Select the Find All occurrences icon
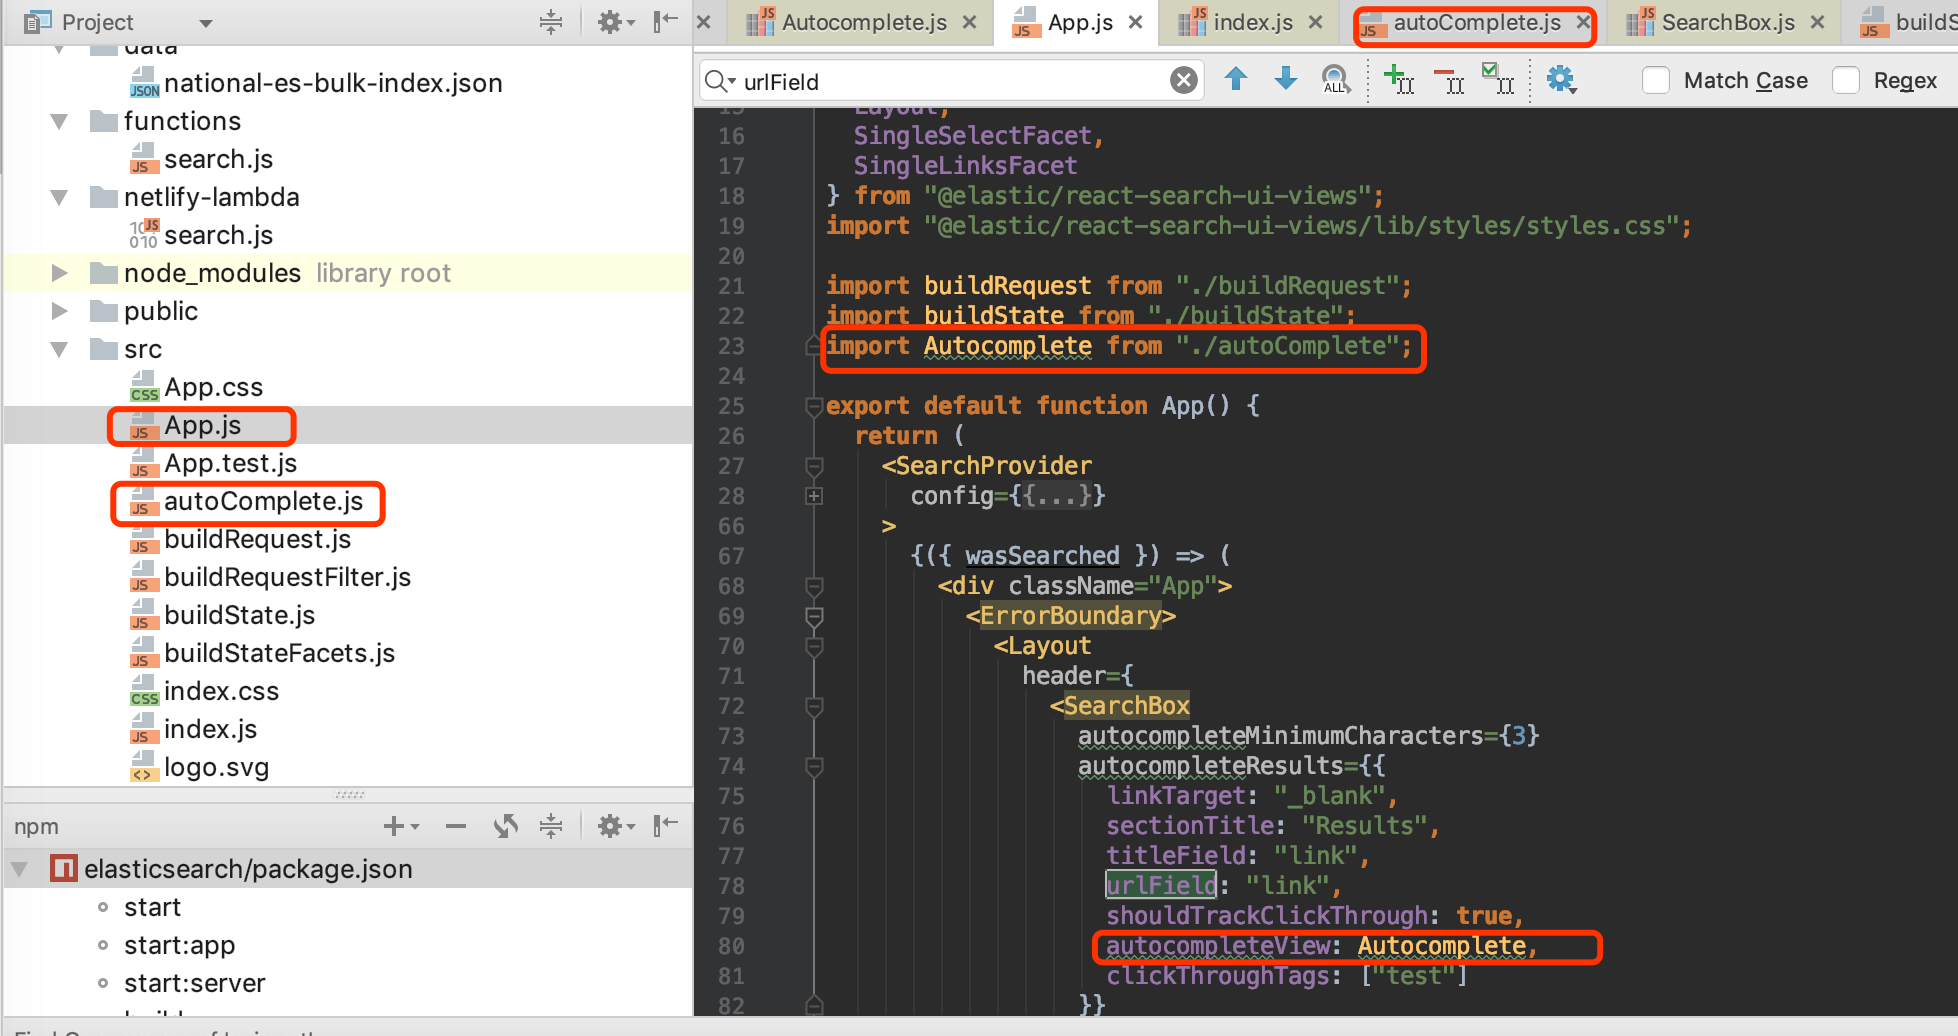 1334,80
